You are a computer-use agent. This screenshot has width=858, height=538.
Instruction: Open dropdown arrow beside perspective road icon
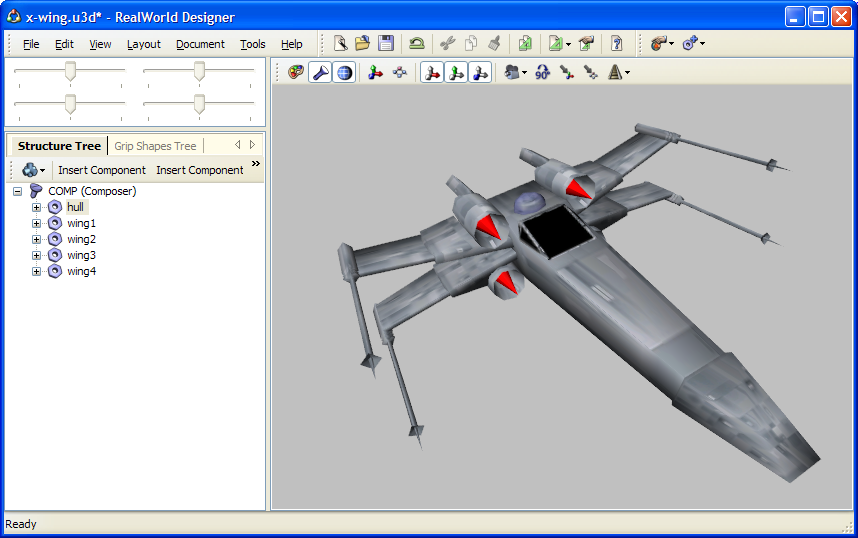coord(627,73)
